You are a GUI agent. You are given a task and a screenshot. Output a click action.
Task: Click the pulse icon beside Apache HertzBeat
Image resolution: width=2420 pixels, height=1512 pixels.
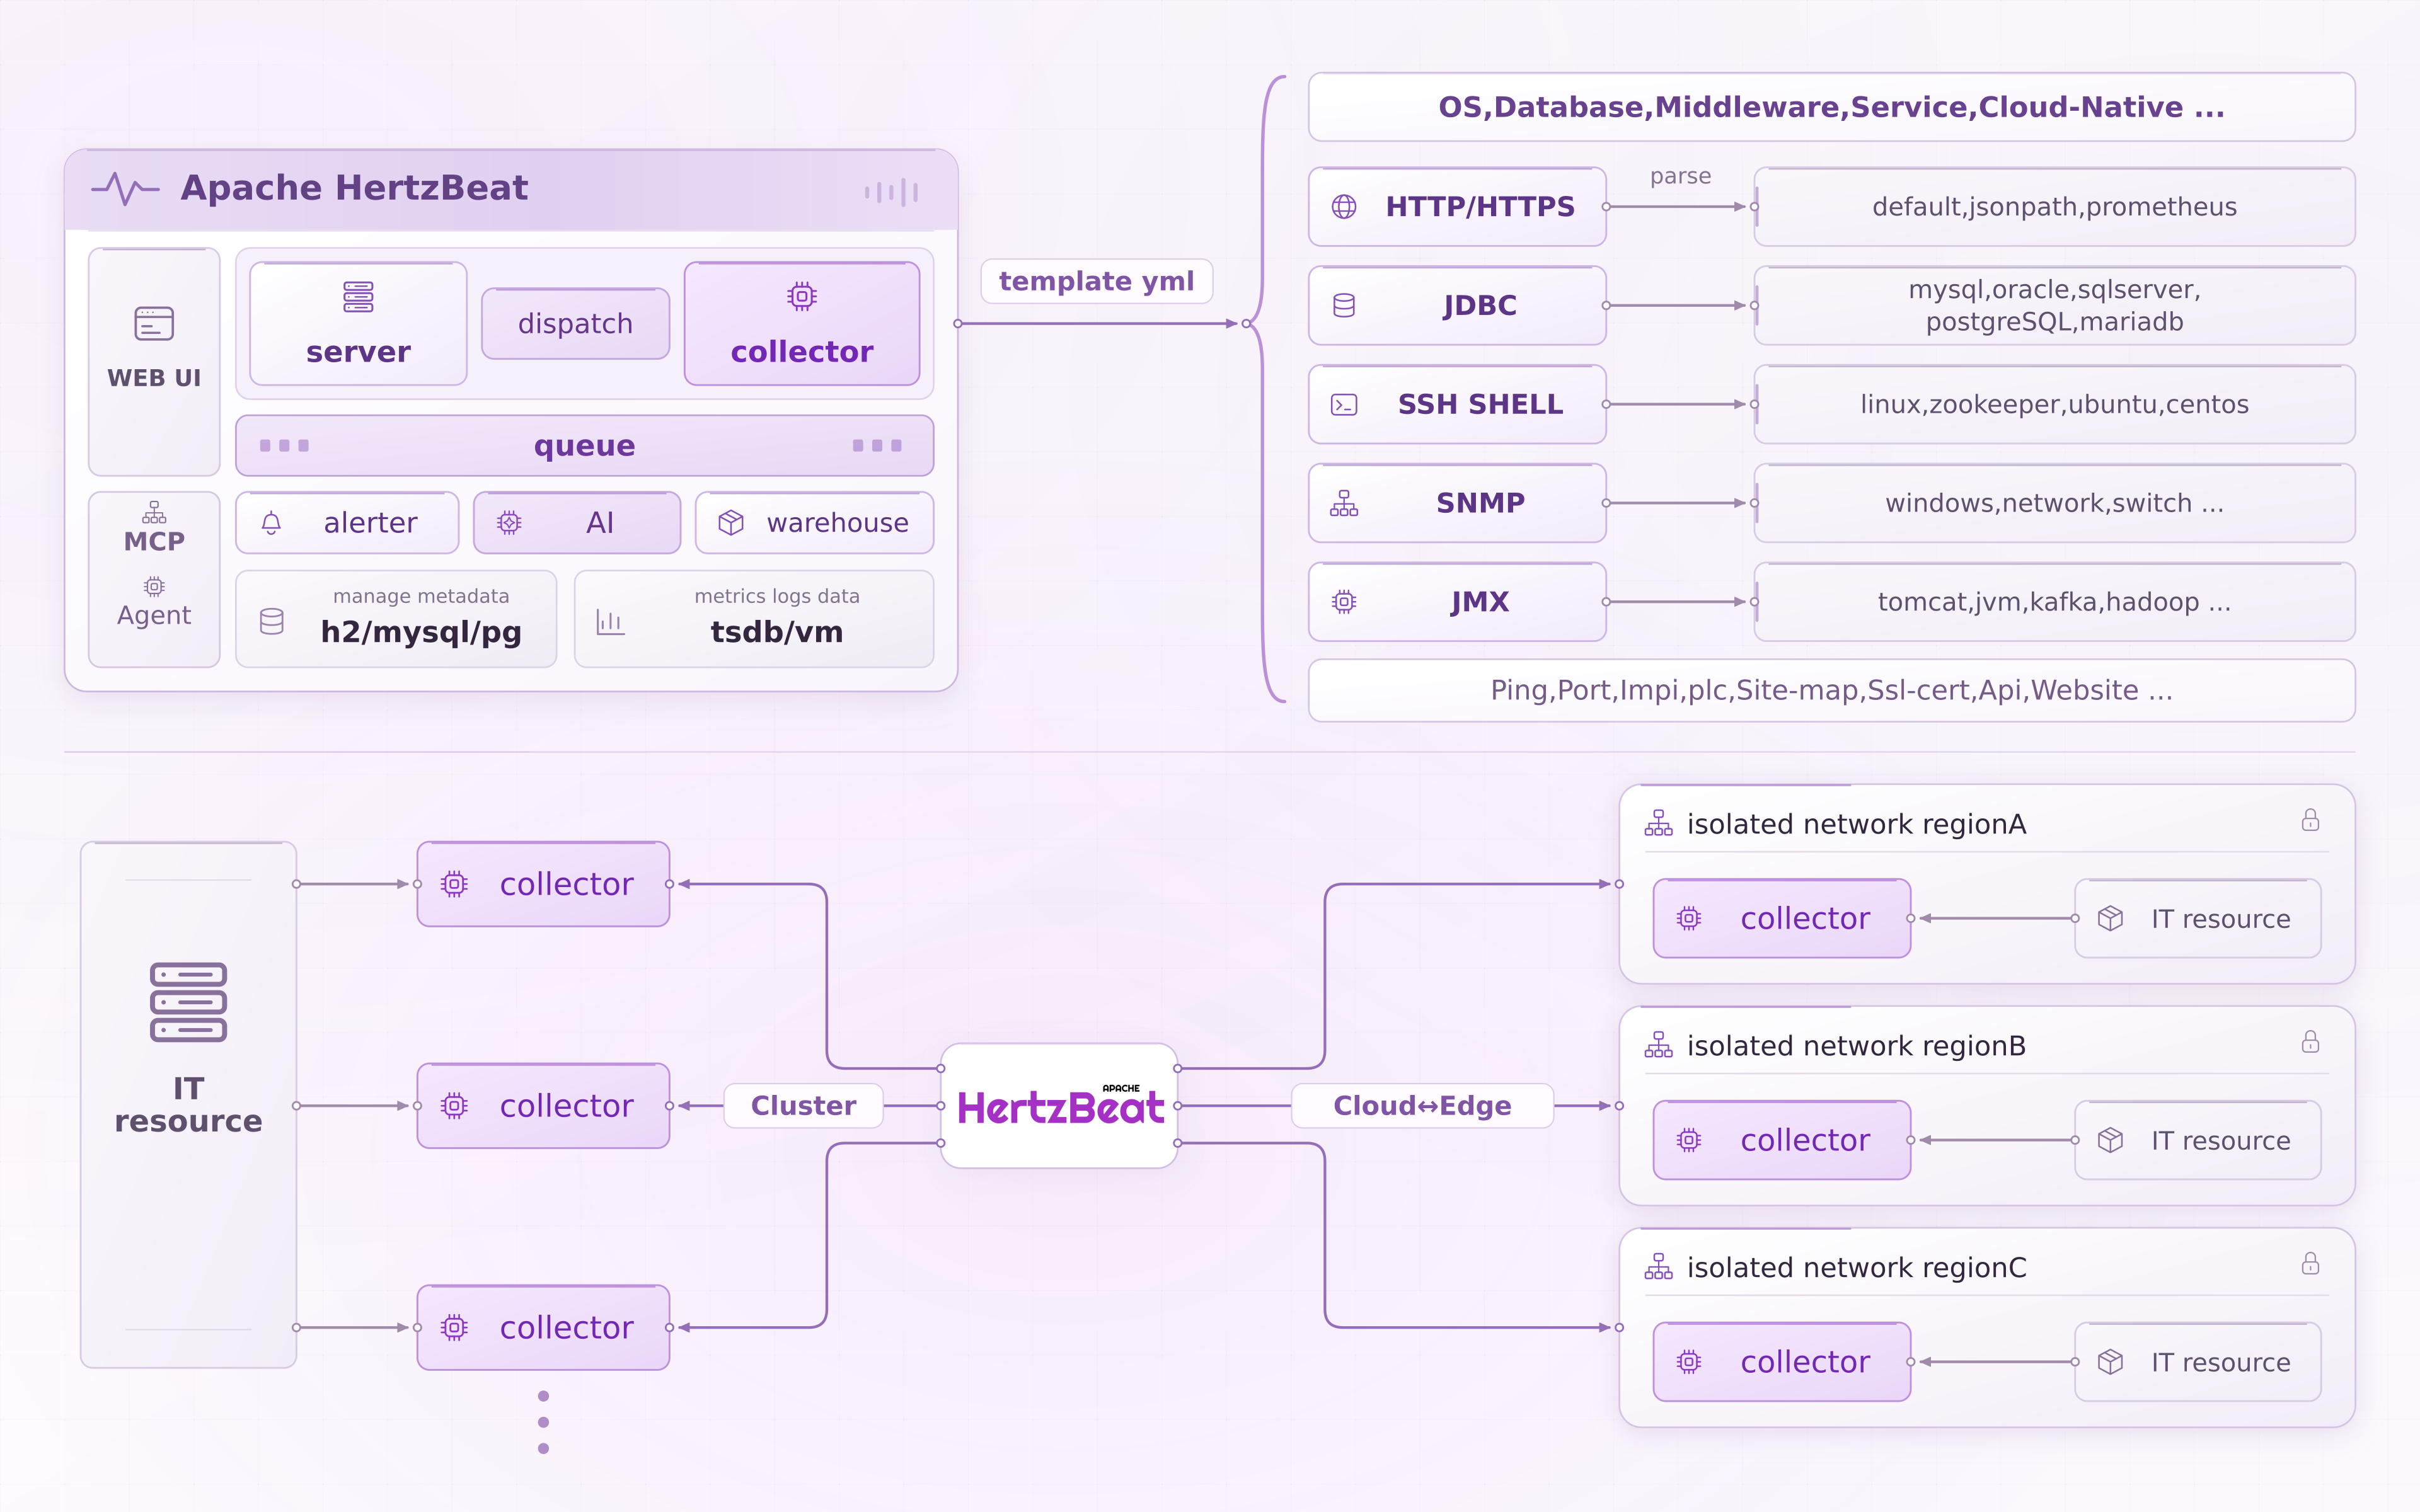[125, 188]
